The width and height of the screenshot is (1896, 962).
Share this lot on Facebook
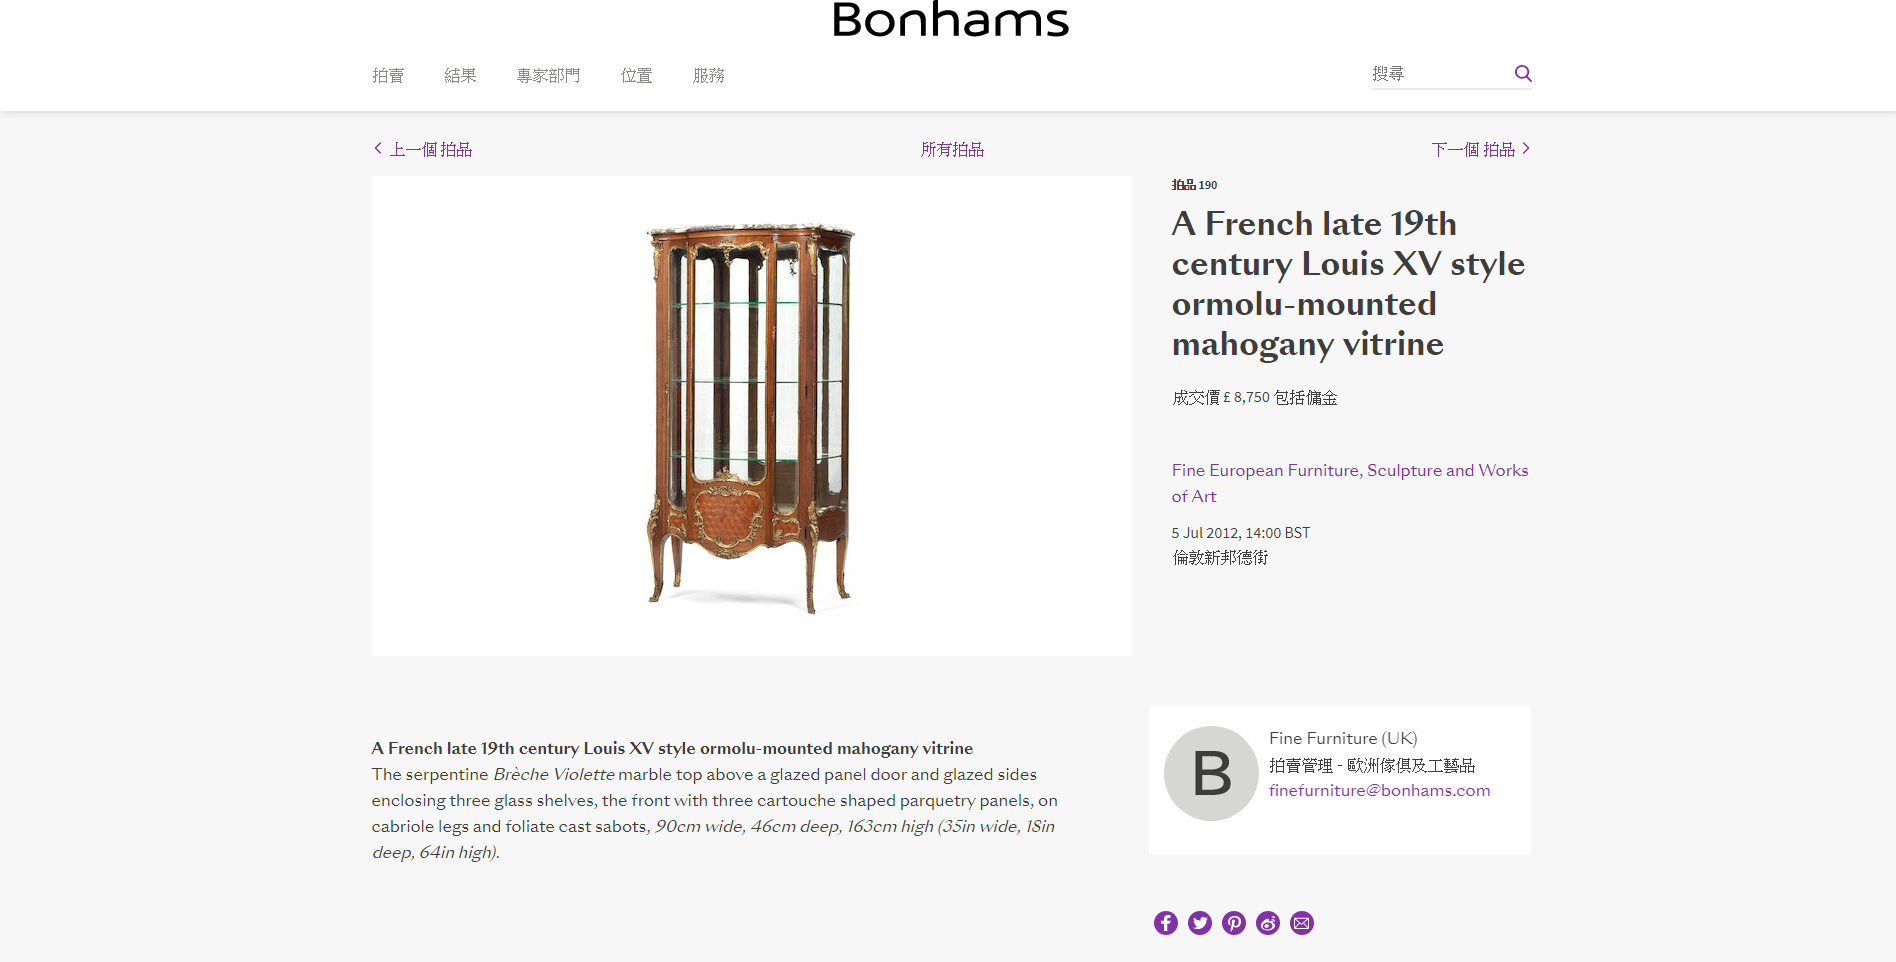tap(1166, 923)
